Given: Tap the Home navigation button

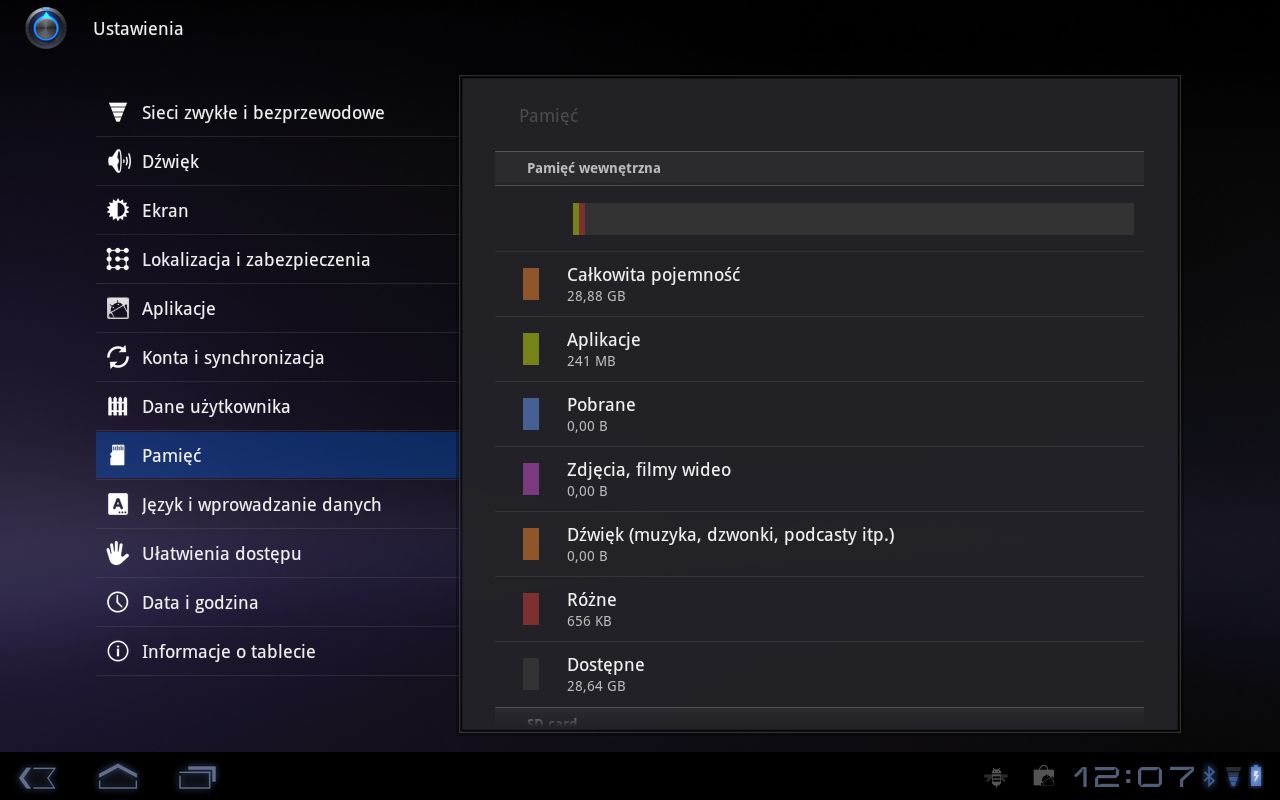Looking at the screenshot, I should click(117, 776).
